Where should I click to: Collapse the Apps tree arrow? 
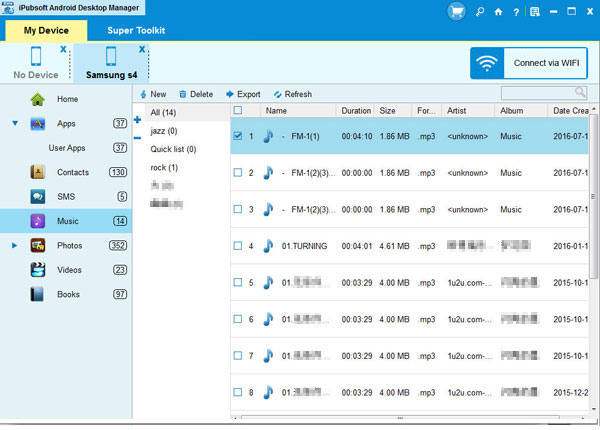[15, 124]
